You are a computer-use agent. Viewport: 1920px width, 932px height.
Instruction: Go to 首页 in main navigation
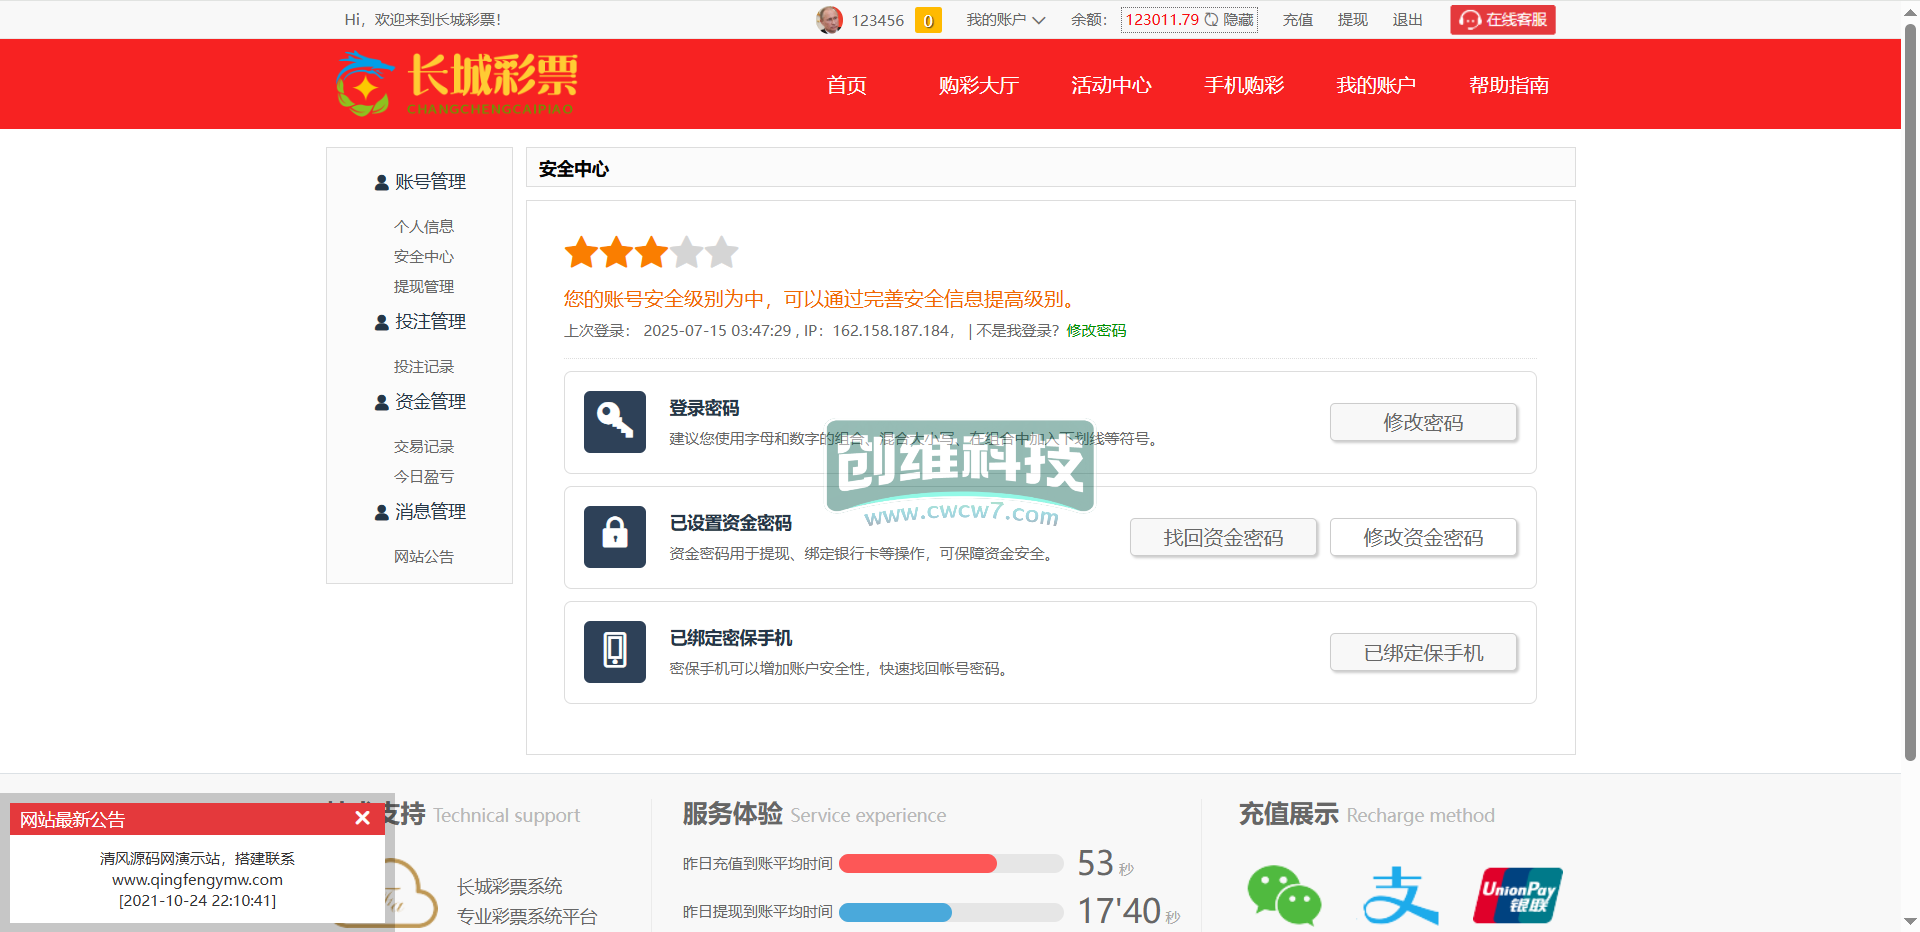tap(846, 85)
